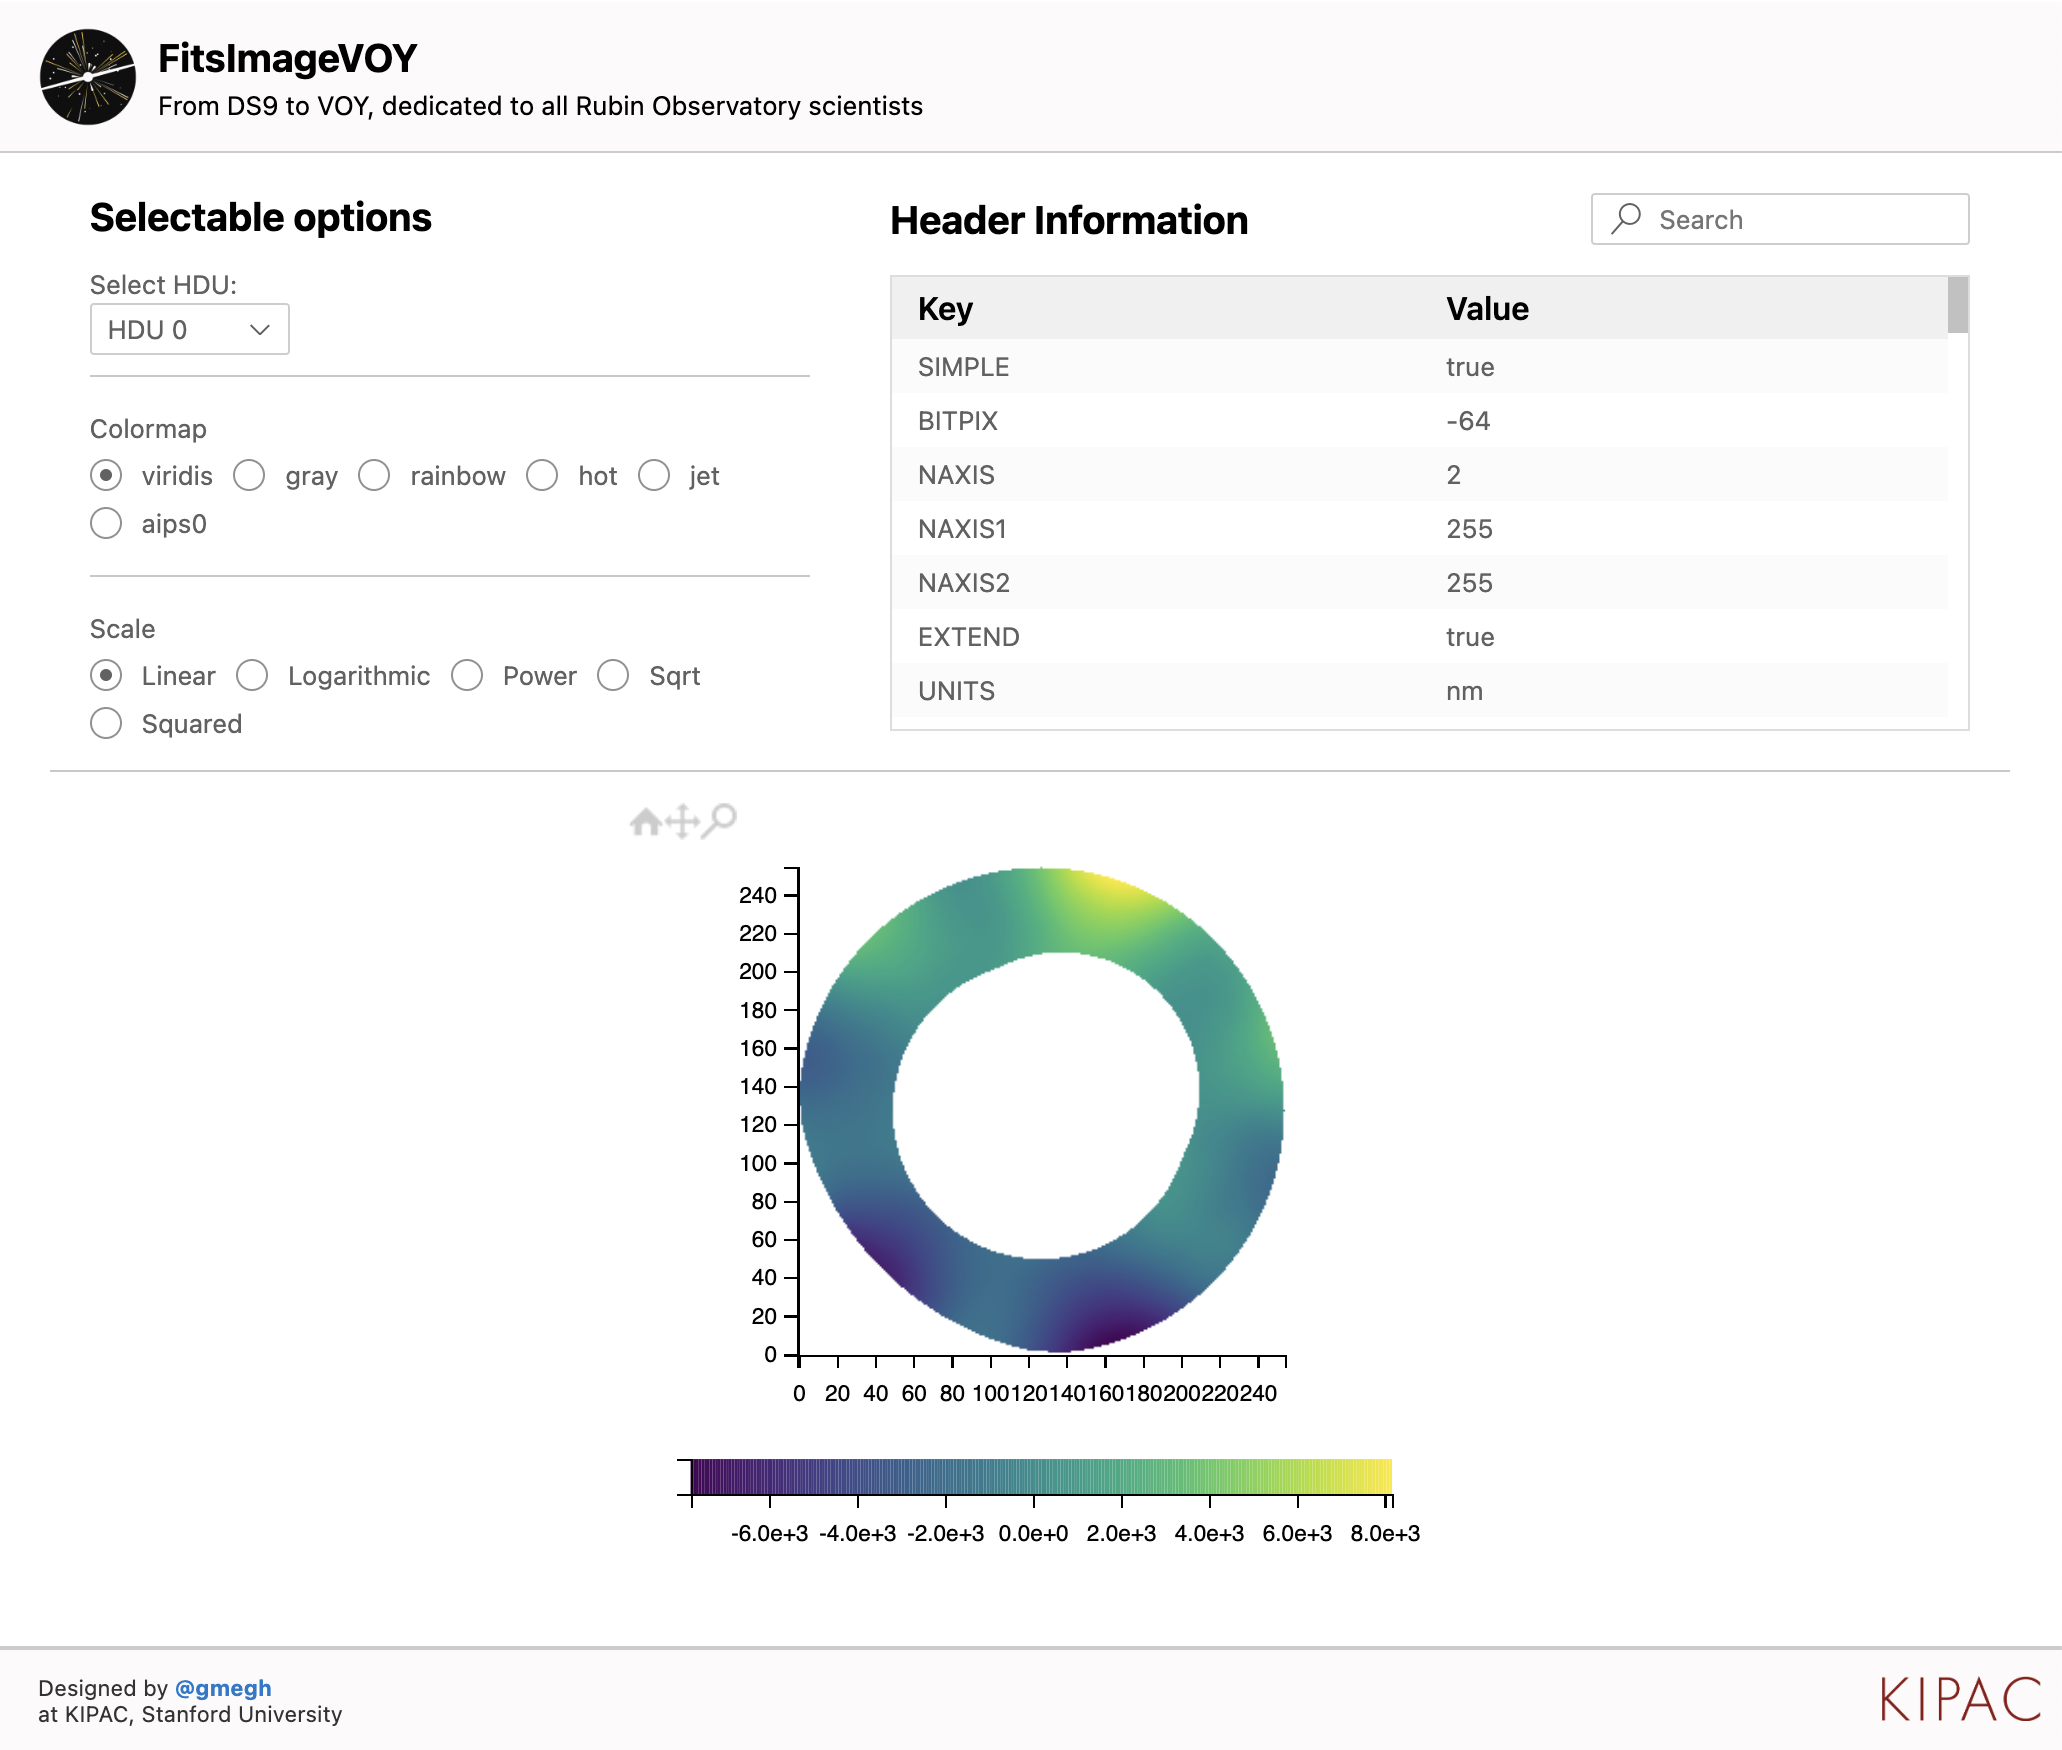Screen dimensions: 2062x1750
Task: Select the UNITS key cell
Action: tap(957, 691)
